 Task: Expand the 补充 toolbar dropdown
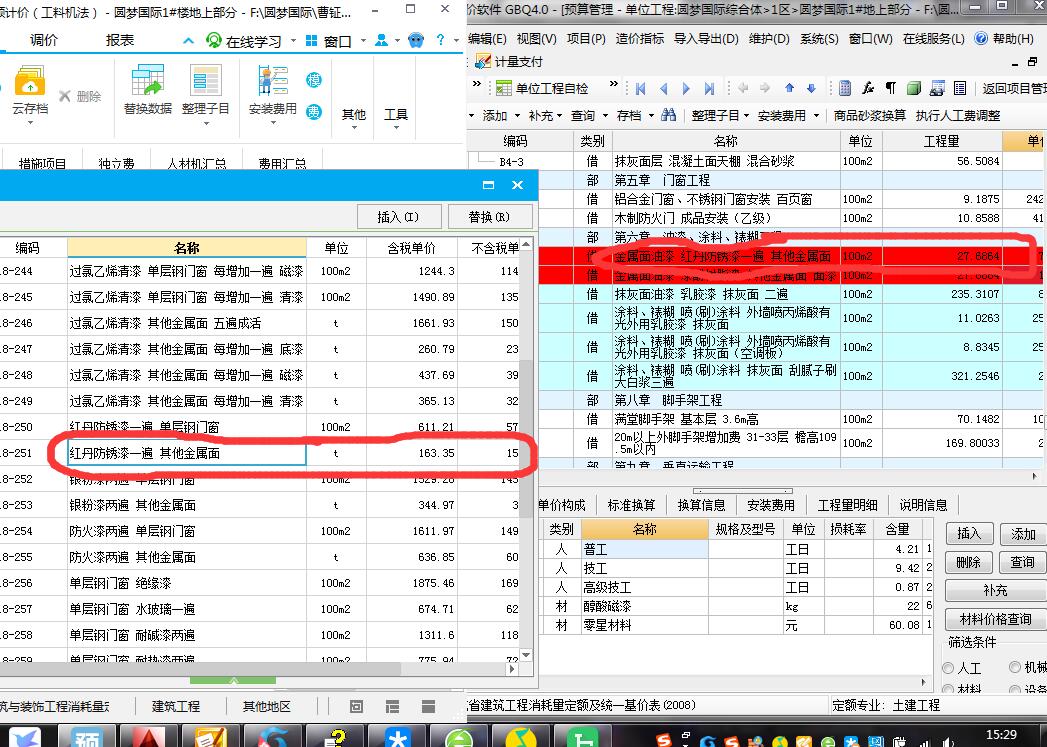click(559, 116)
